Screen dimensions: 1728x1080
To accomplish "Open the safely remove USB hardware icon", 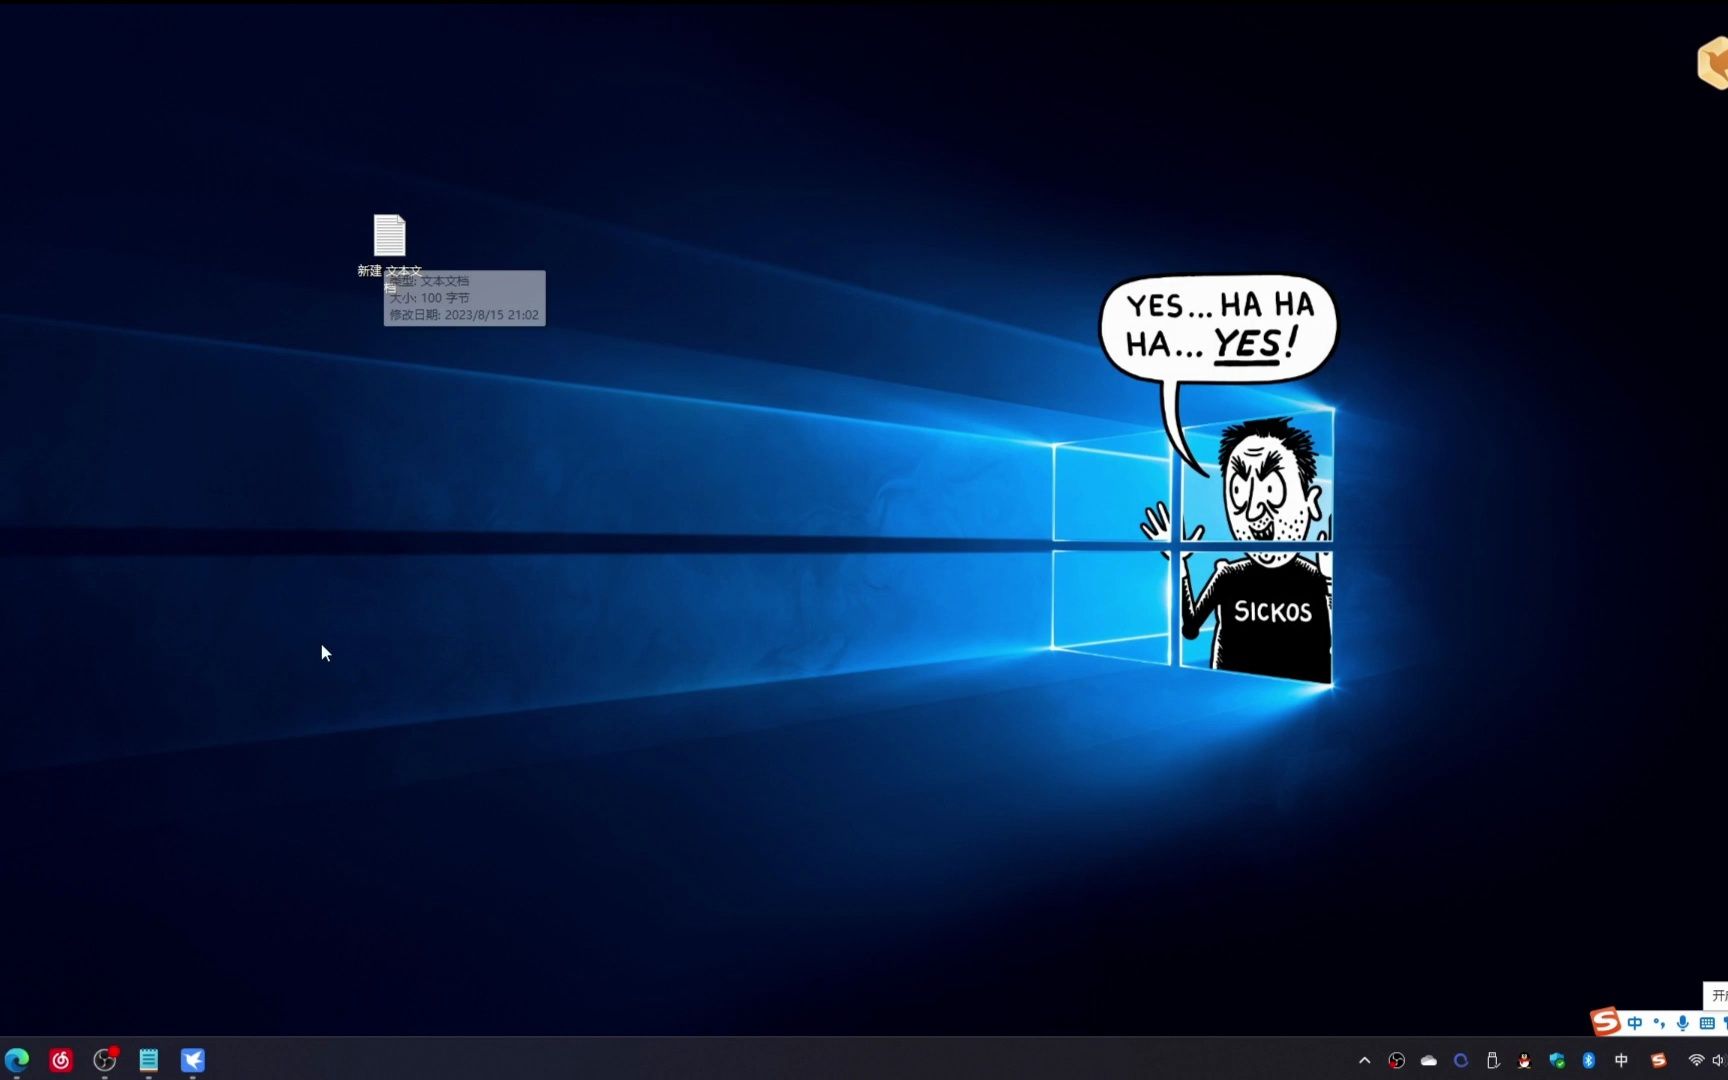I will [1493, 1060].
